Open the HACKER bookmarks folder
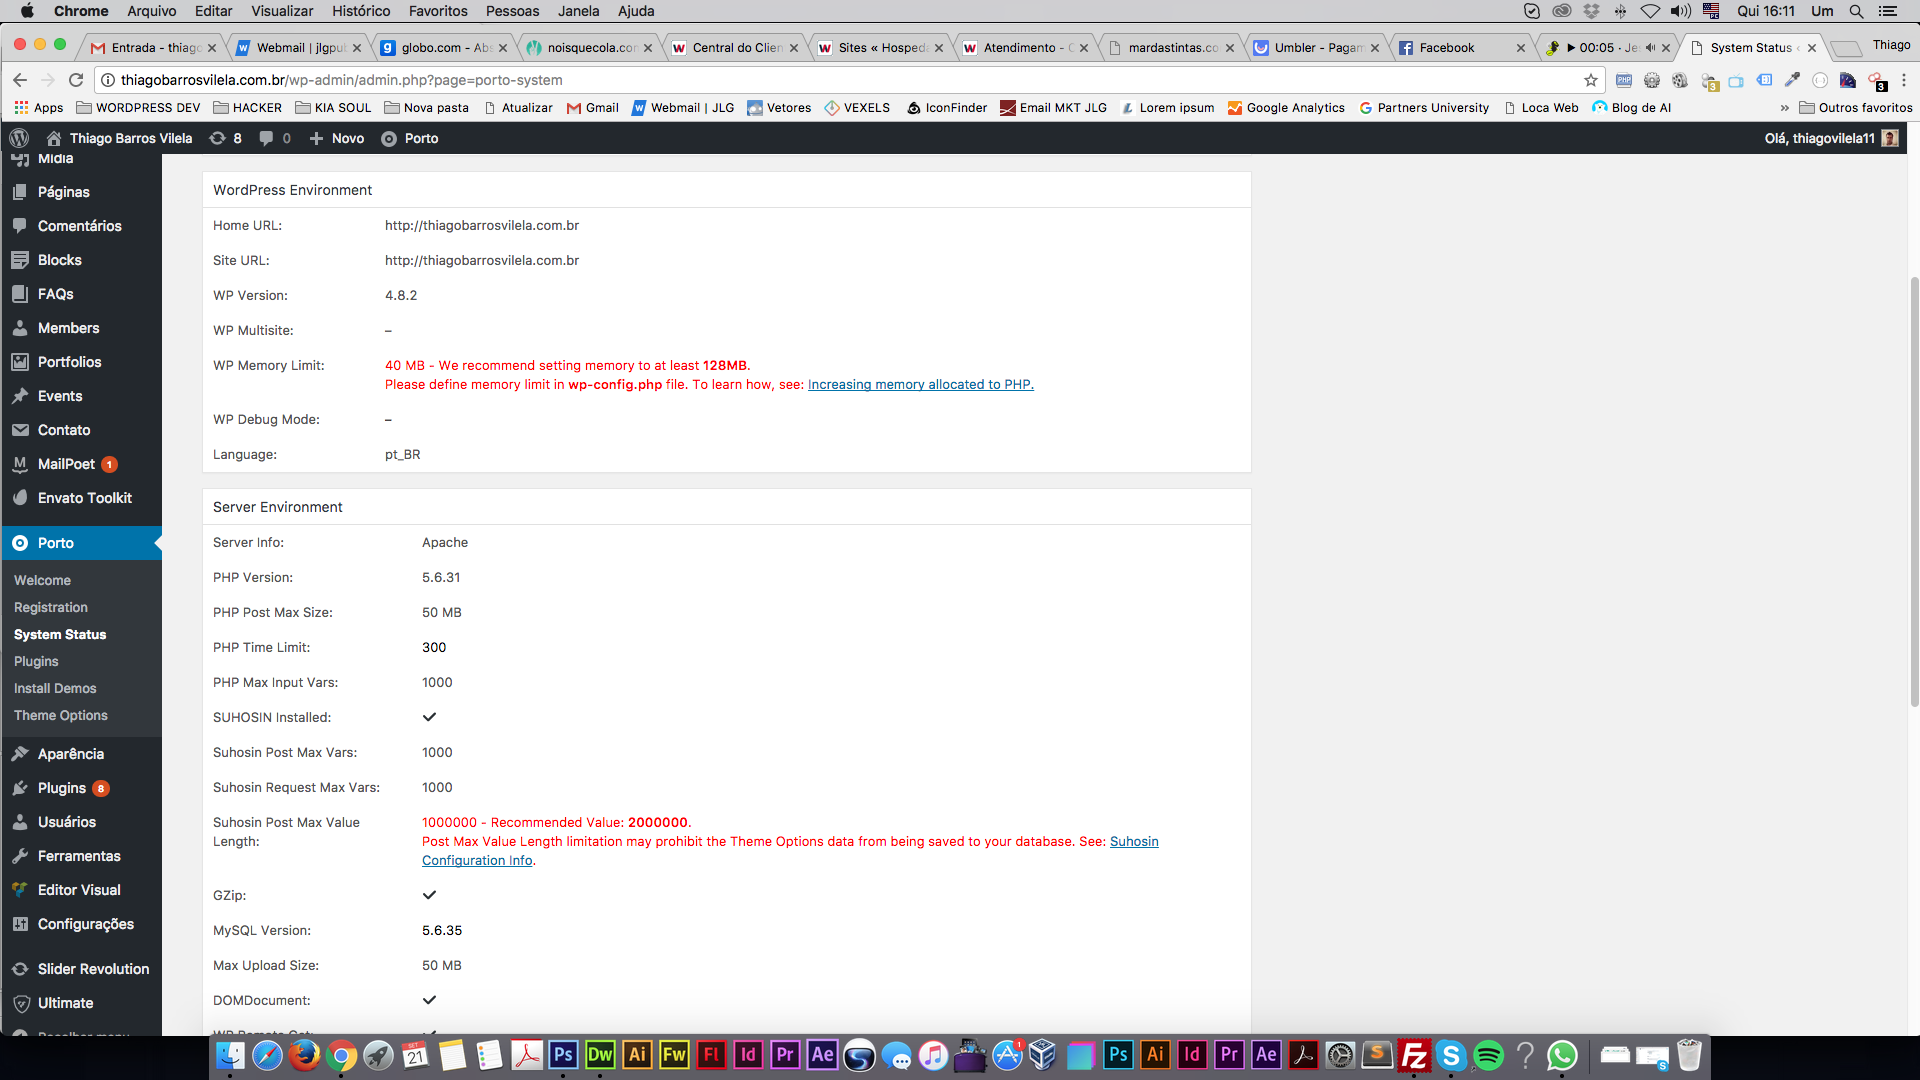 click(x=248, y=108)
